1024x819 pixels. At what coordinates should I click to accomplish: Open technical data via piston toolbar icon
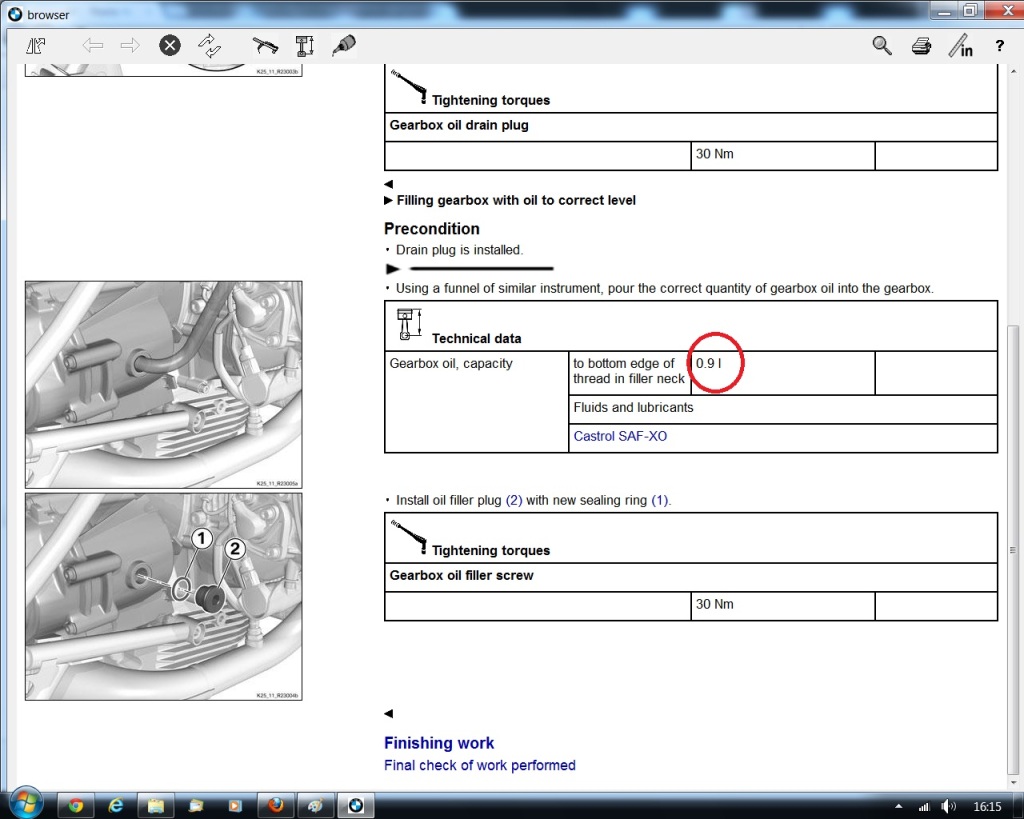pyautogui.click(x=304, y=46)
